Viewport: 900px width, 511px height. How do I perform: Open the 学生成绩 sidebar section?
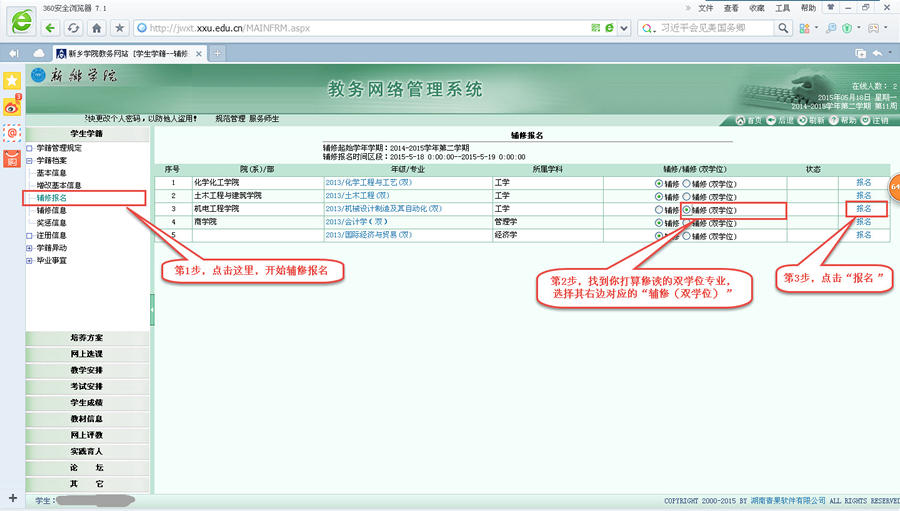(87, 403)
